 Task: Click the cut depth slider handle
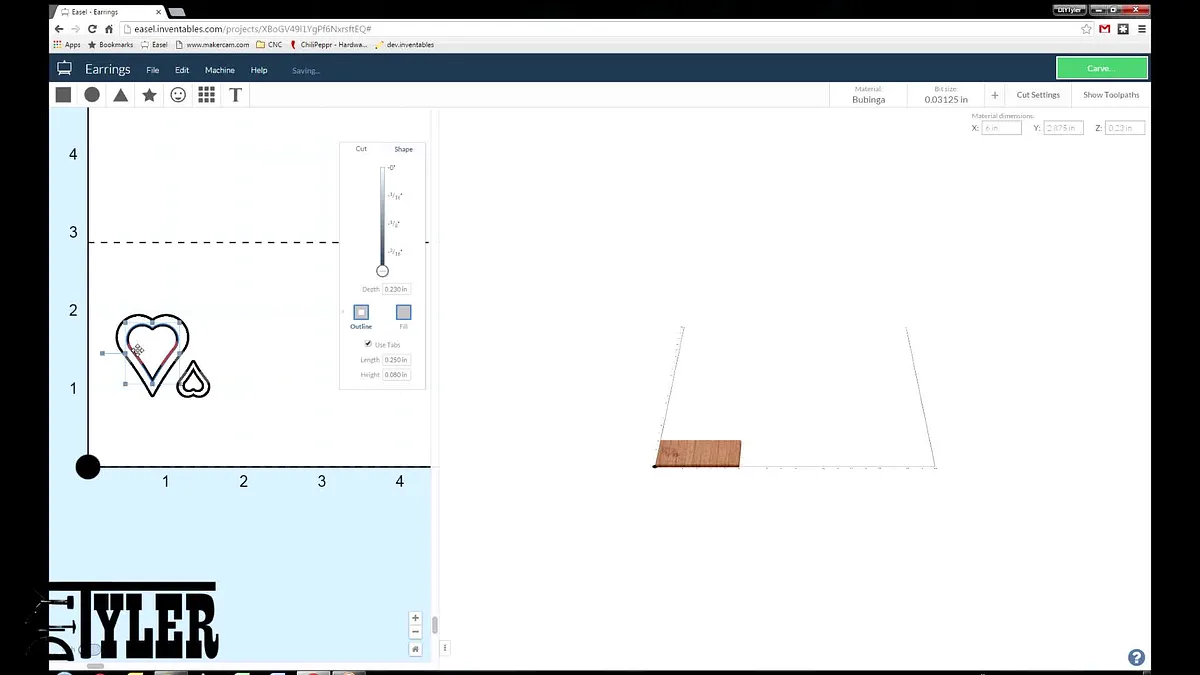tap(382, 271)
